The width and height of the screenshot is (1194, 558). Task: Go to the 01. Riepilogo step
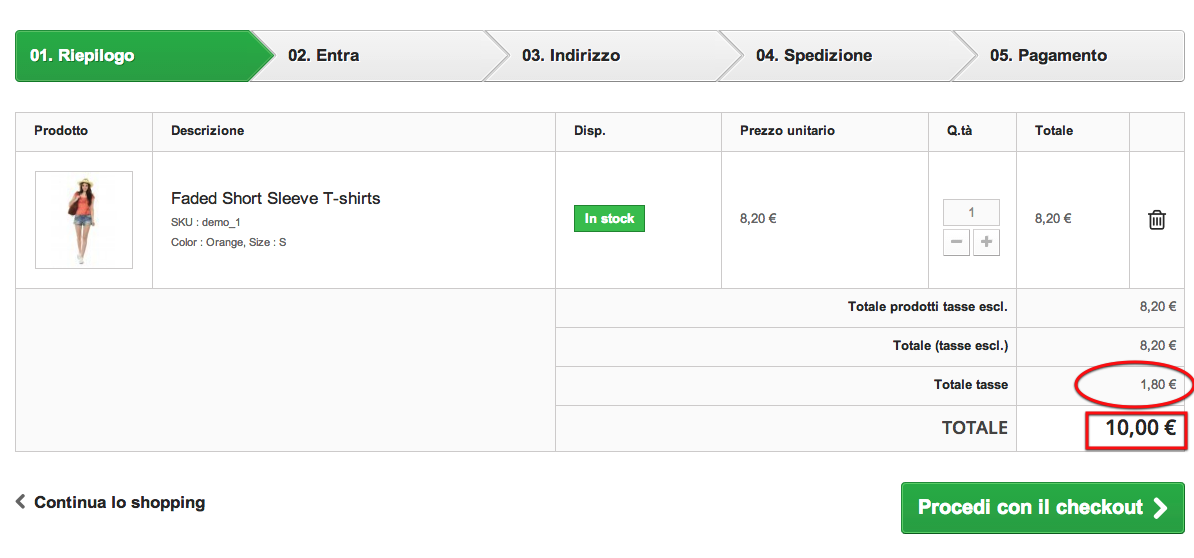(82, 56)
